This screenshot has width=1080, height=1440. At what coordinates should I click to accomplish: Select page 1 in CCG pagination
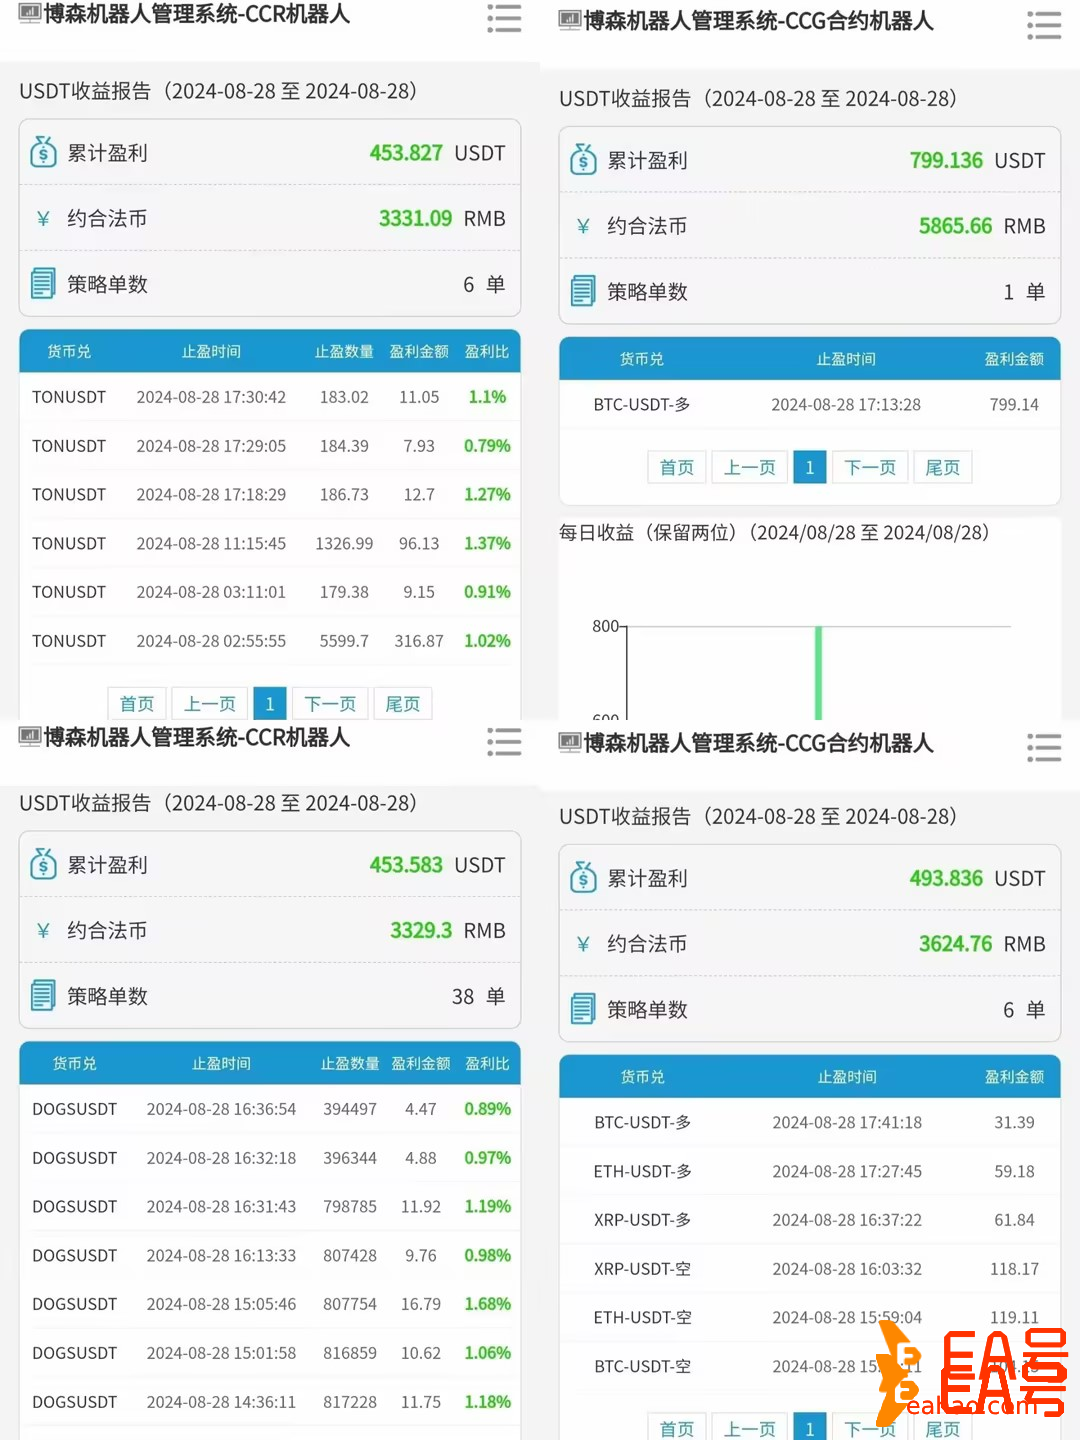[x=809, y=467]
